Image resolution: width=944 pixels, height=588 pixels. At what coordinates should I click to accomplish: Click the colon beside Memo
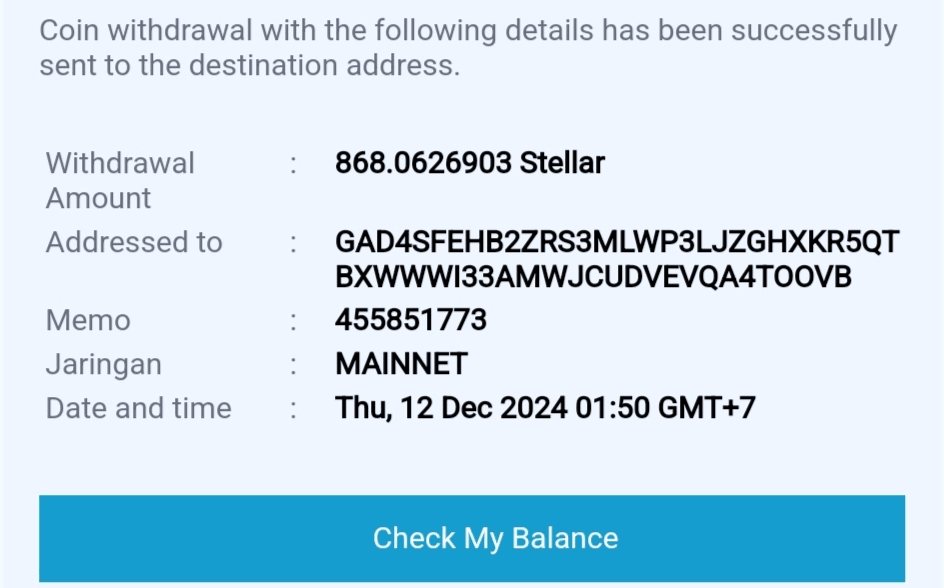294,320
